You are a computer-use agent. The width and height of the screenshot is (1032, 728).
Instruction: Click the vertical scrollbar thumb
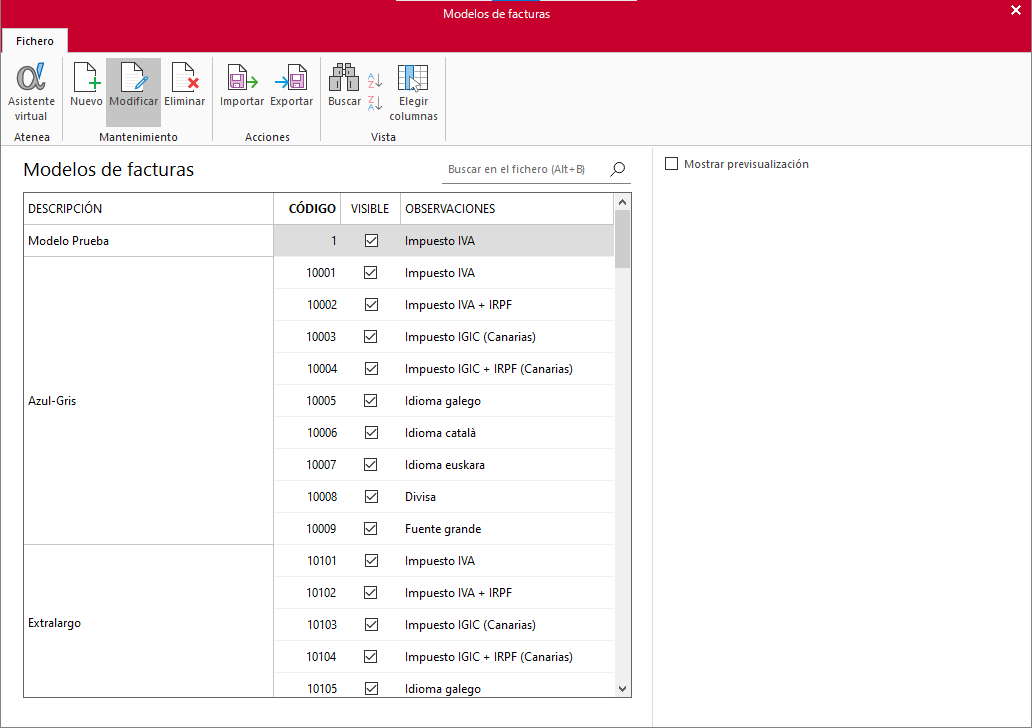click(x=623, y=239)
